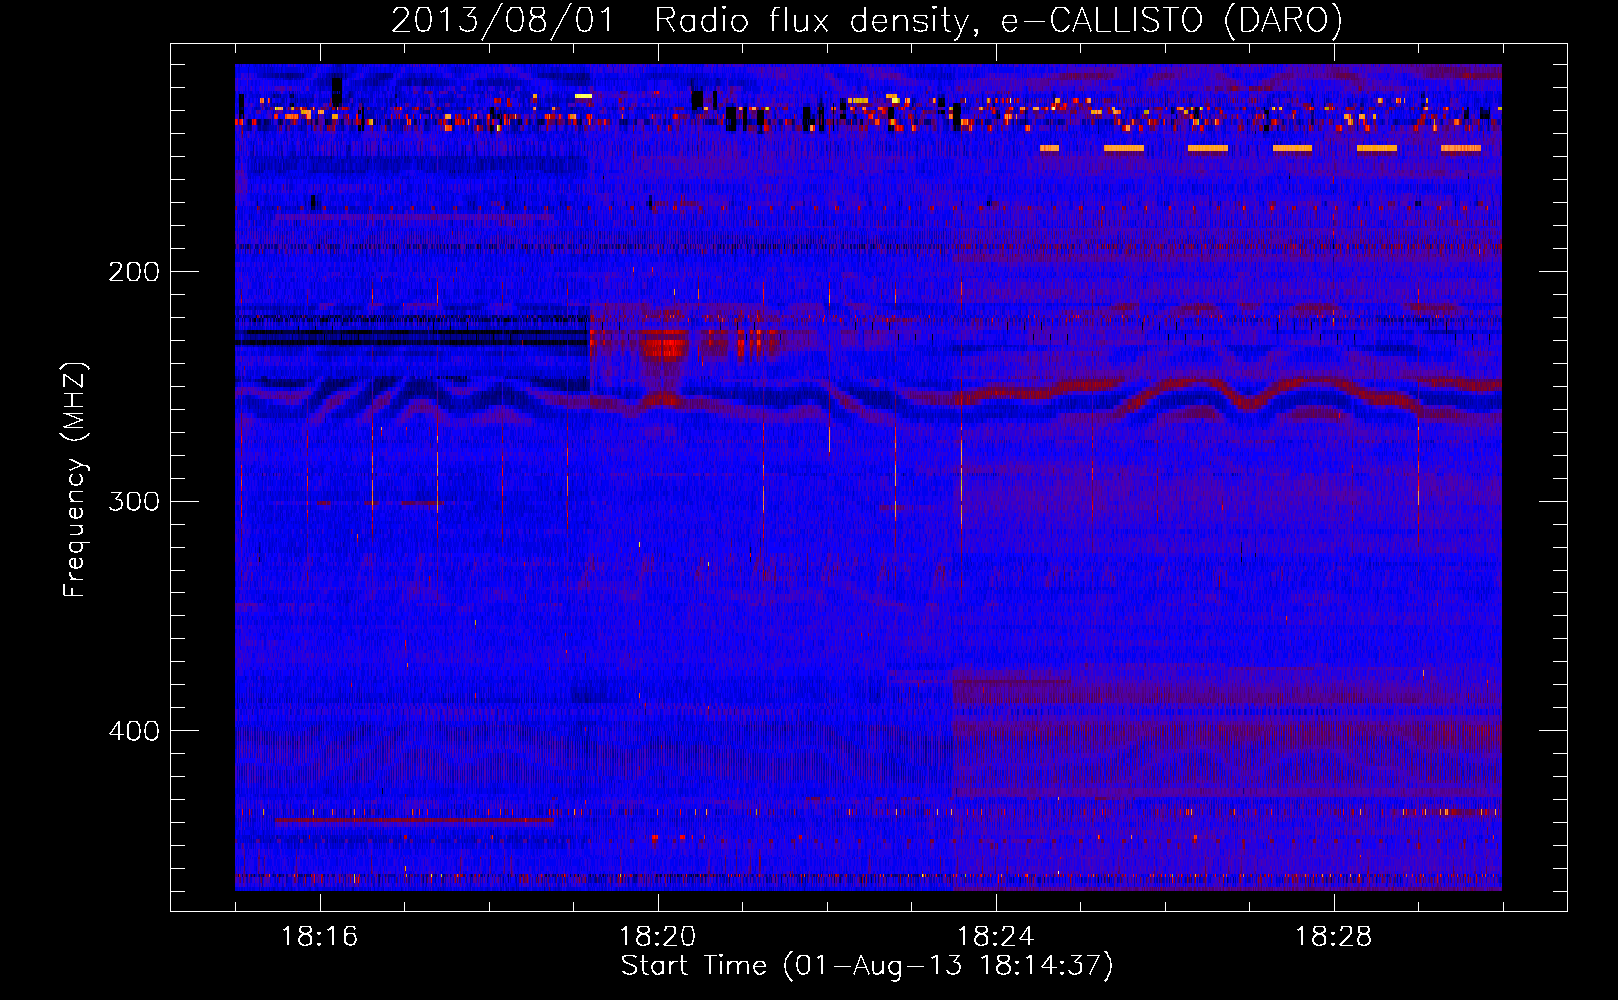Click the '300' frequency tick label

point(134,501)
